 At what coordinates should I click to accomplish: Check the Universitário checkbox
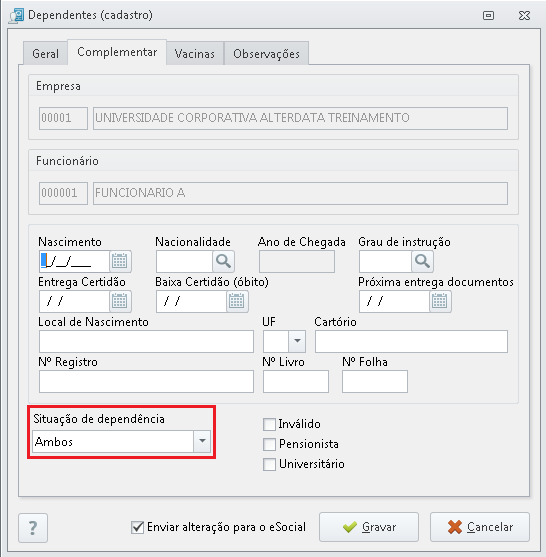pyautogui.click(x=269, y=464)
